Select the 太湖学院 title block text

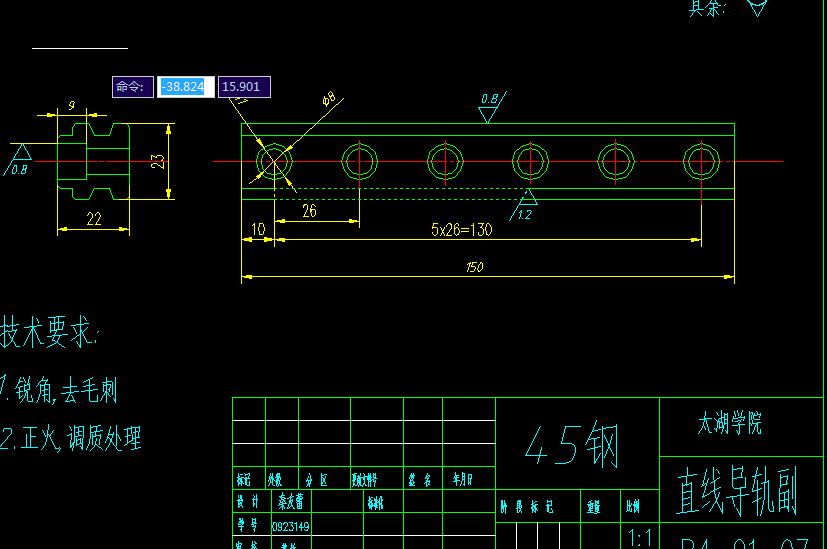tap(730, 423)
